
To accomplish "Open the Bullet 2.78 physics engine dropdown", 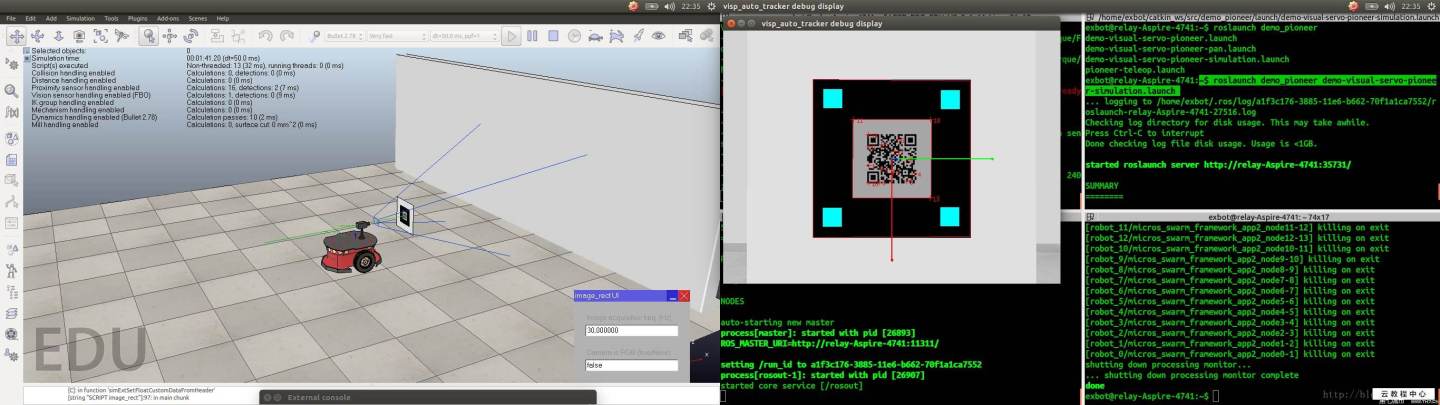I will coord(344,36).
